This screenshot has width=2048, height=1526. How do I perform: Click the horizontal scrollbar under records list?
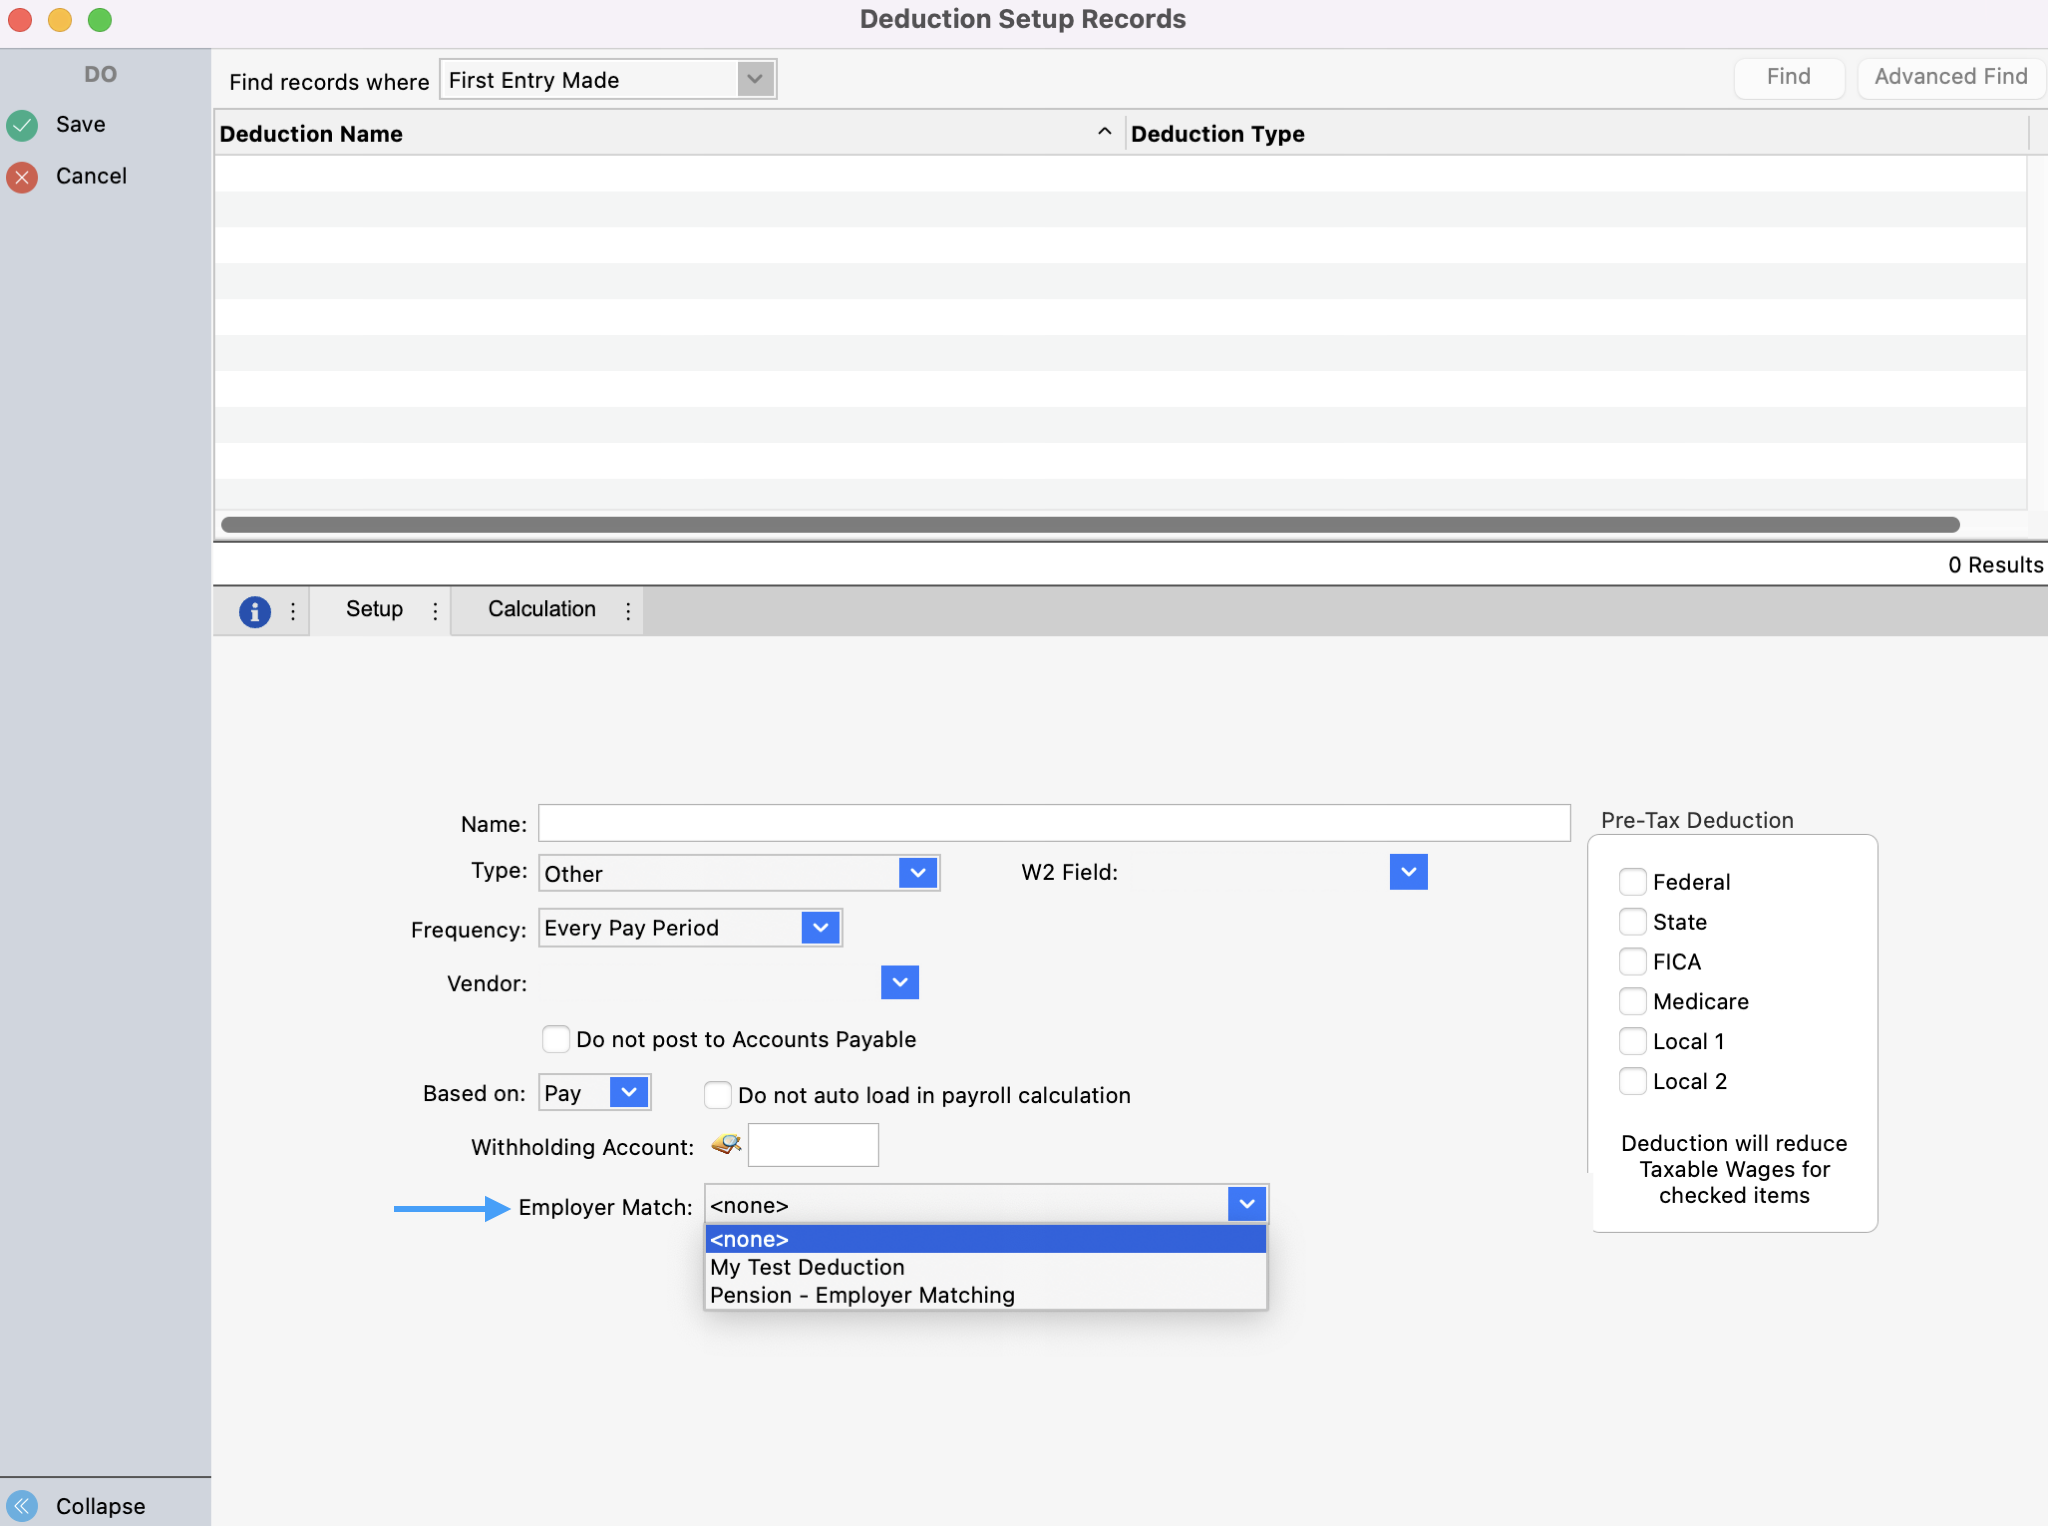coord(1088,525)
